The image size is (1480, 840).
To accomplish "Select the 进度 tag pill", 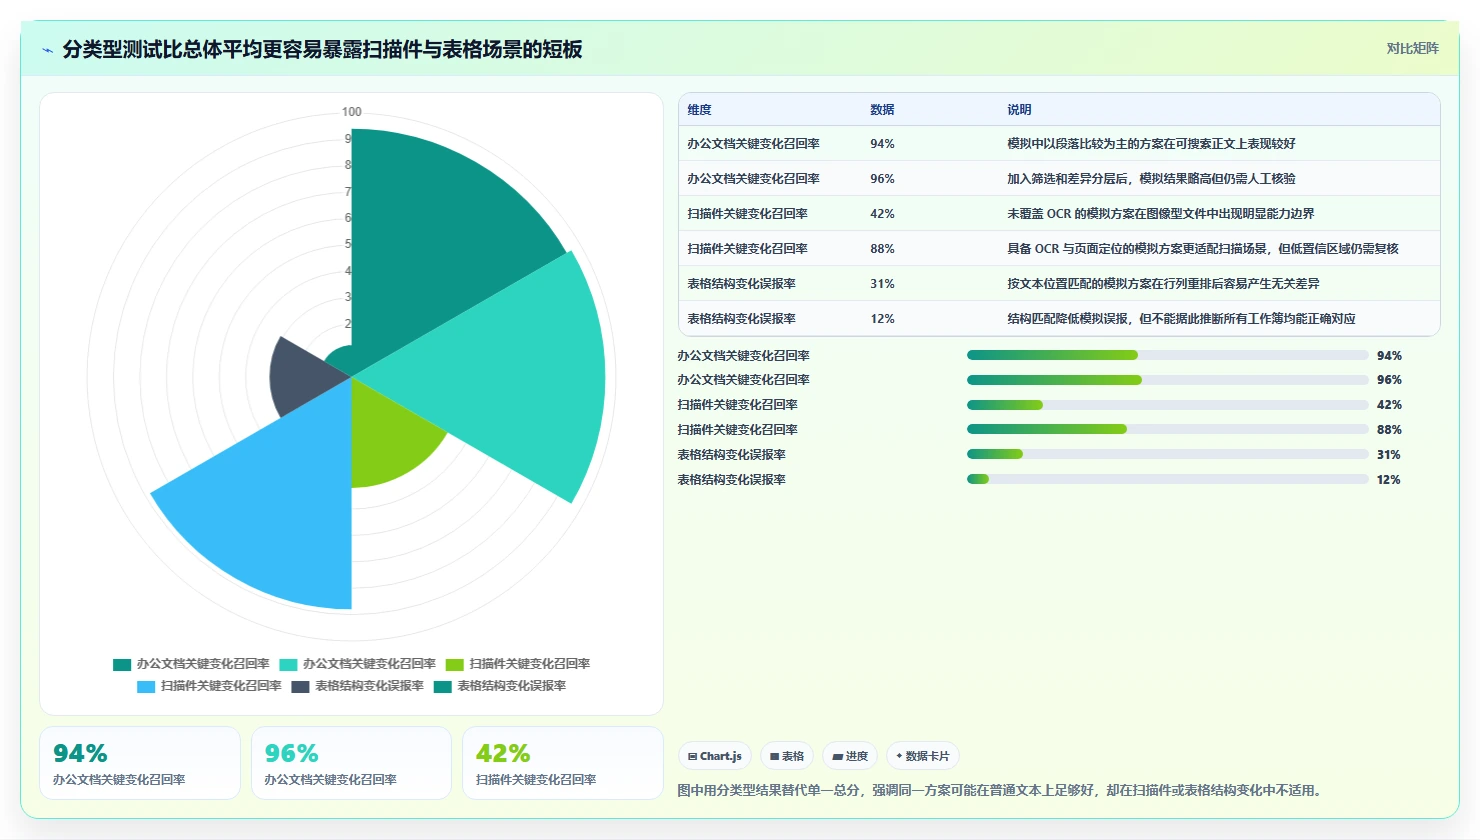I will tap(850, 756).
